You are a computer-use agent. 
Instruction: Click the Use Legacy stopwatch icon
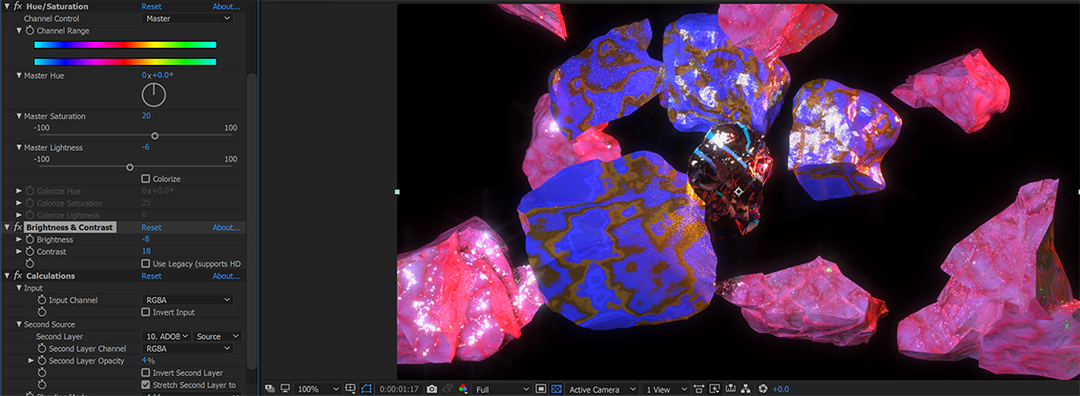[x=30, y=263]
